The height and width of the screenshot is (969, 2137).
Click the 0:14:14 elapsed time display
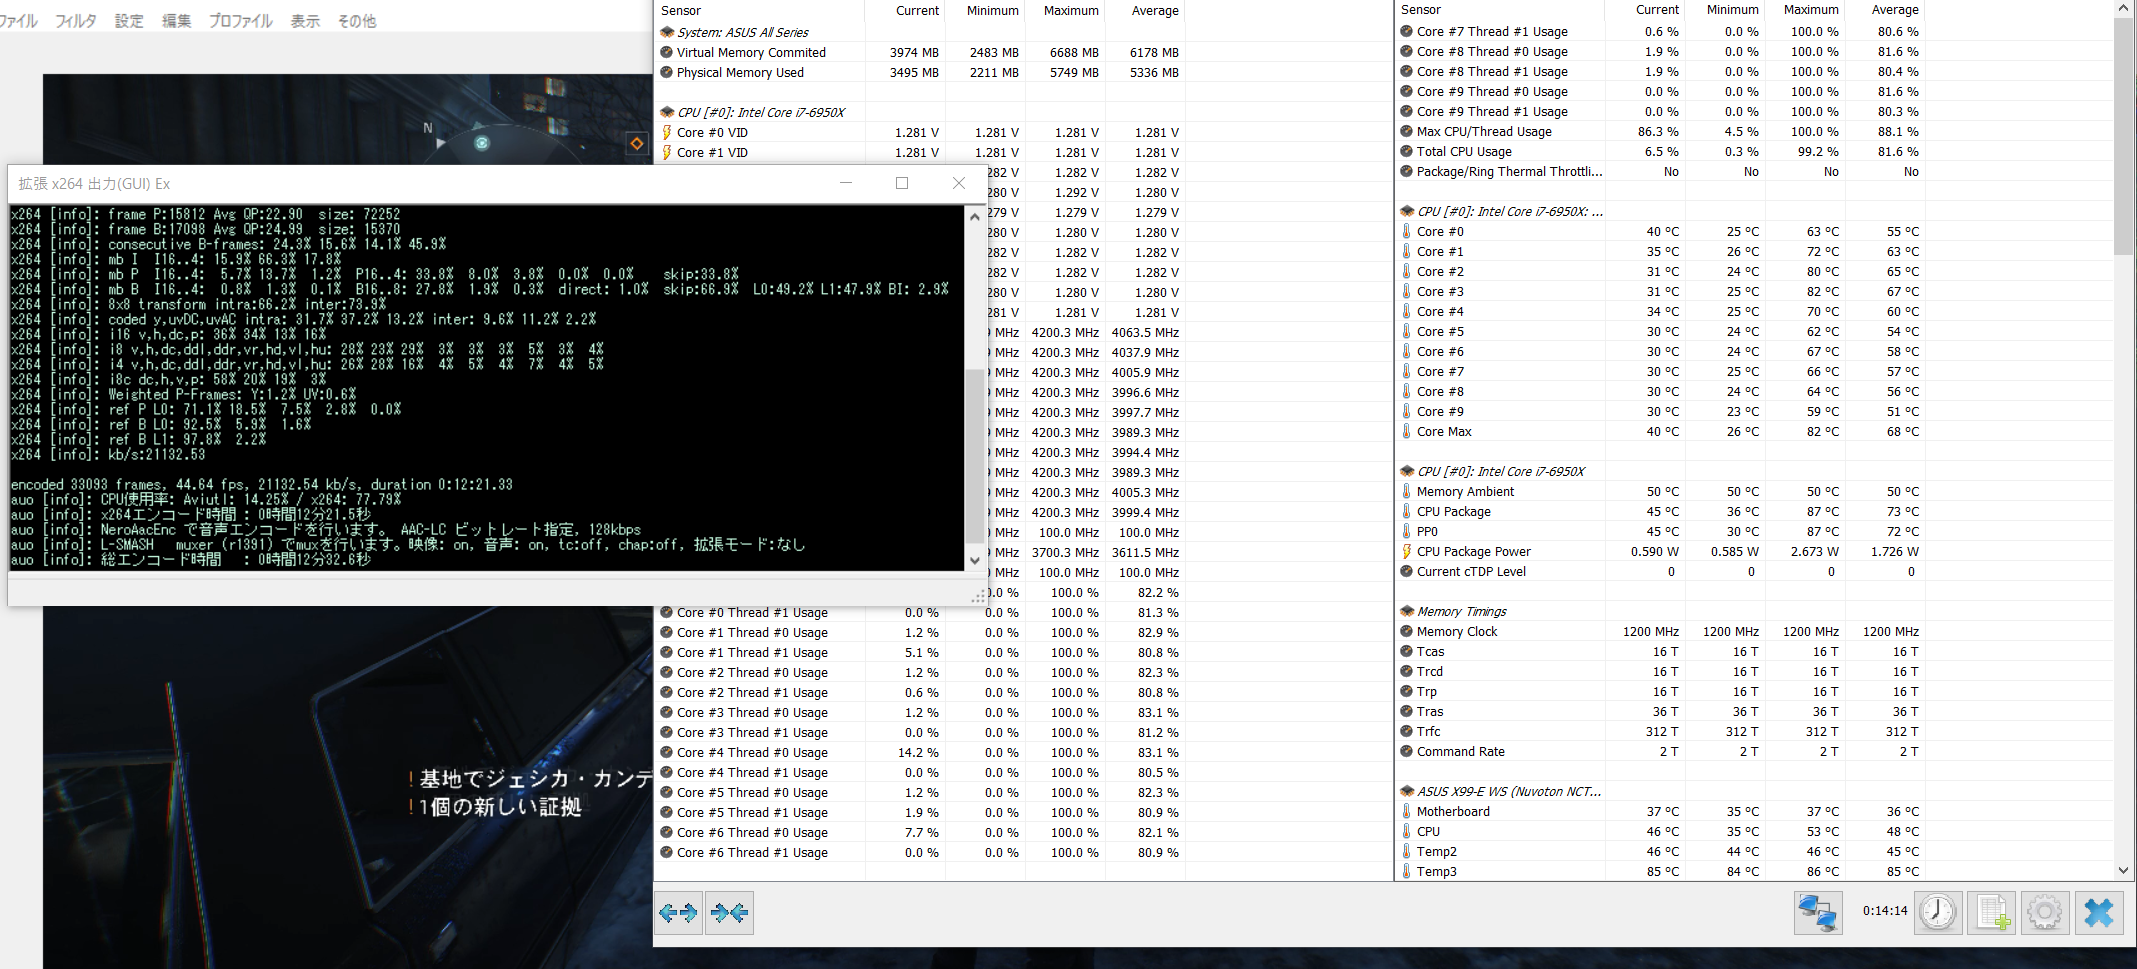pyautogui.click(x=1884, y=911)
